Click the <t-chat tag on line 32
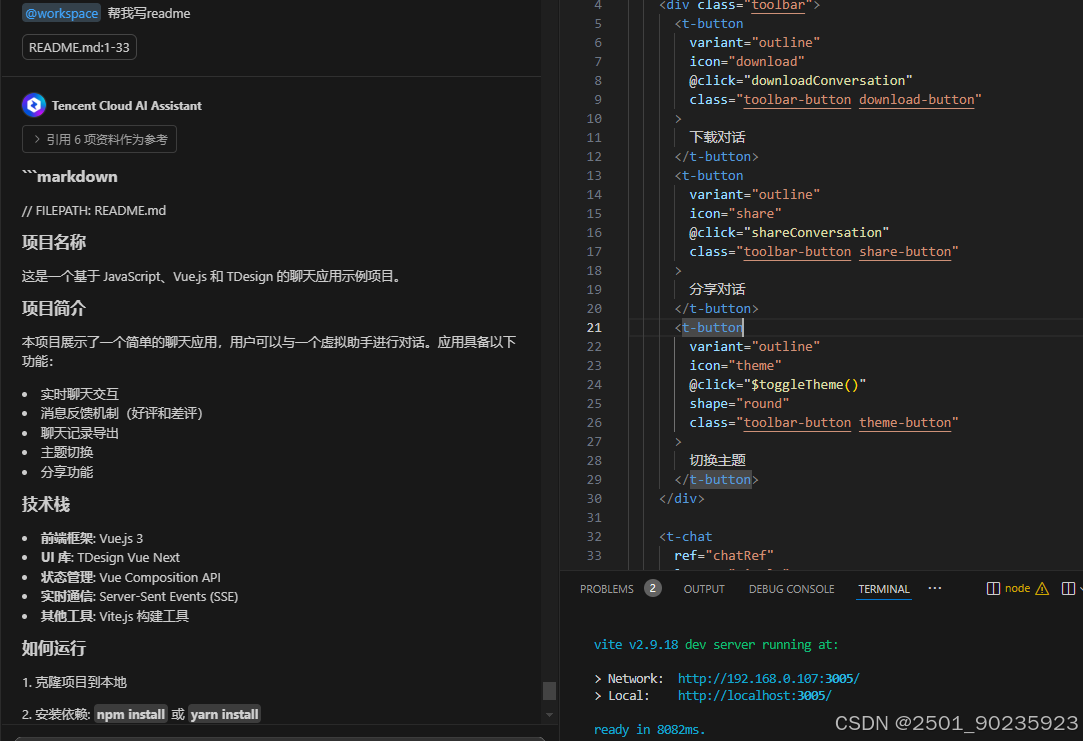 685,537
